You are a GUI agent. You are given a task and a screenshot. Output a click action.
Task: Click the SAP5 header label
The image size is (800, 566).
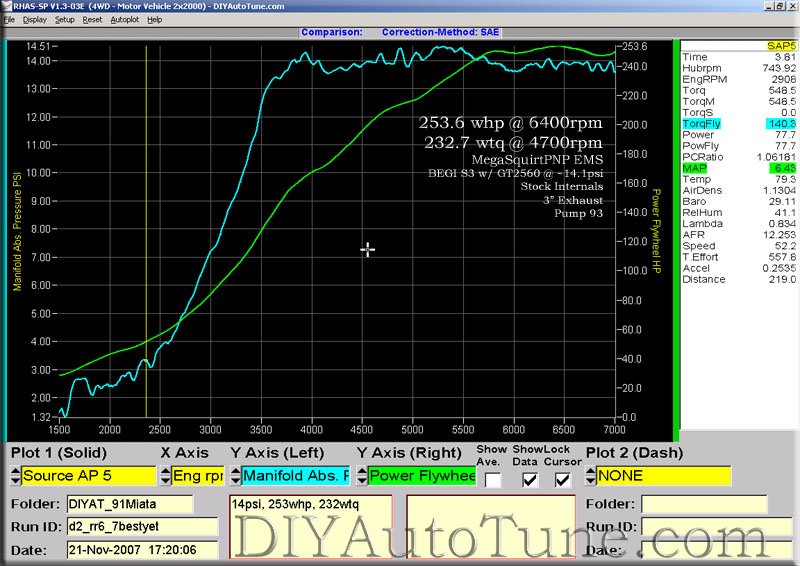click(x=781, y=46)
